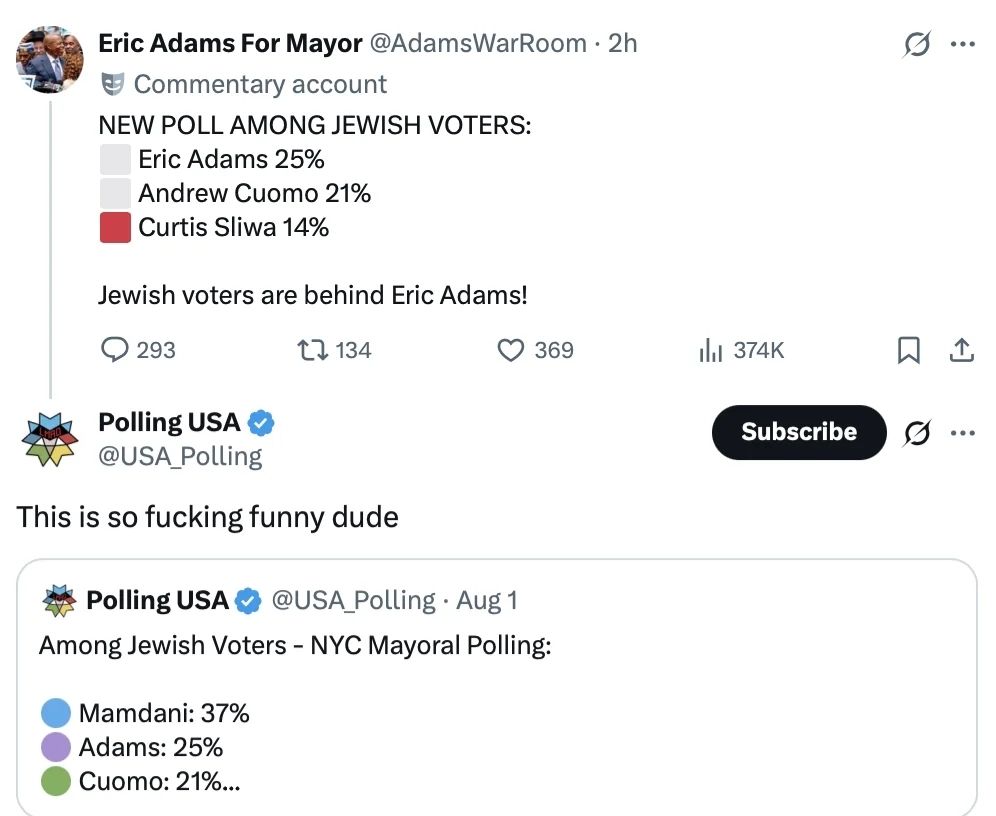Click Polling USA verified badge on reply
996x816 pixels.
(x=260, y=423)
